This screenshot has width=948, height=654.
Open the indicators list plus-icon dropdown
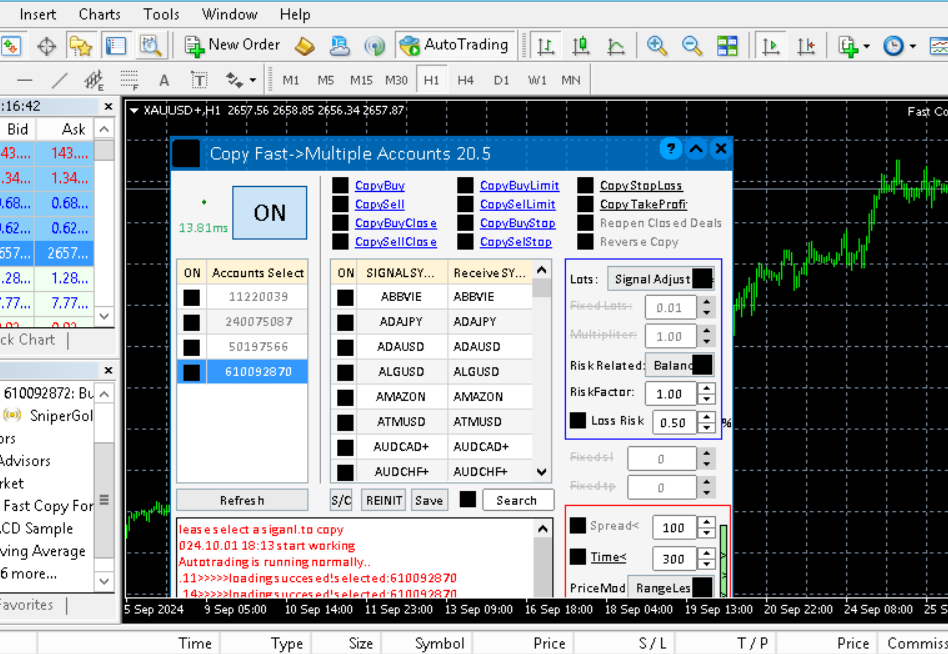pos(854,46)
